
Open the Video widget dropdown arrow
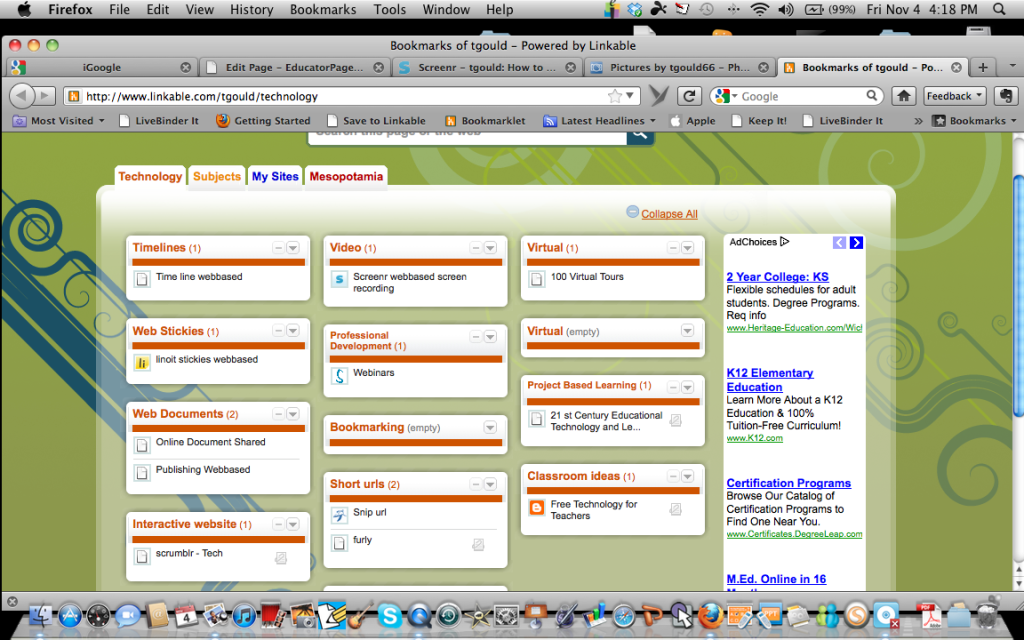(490, 248)
